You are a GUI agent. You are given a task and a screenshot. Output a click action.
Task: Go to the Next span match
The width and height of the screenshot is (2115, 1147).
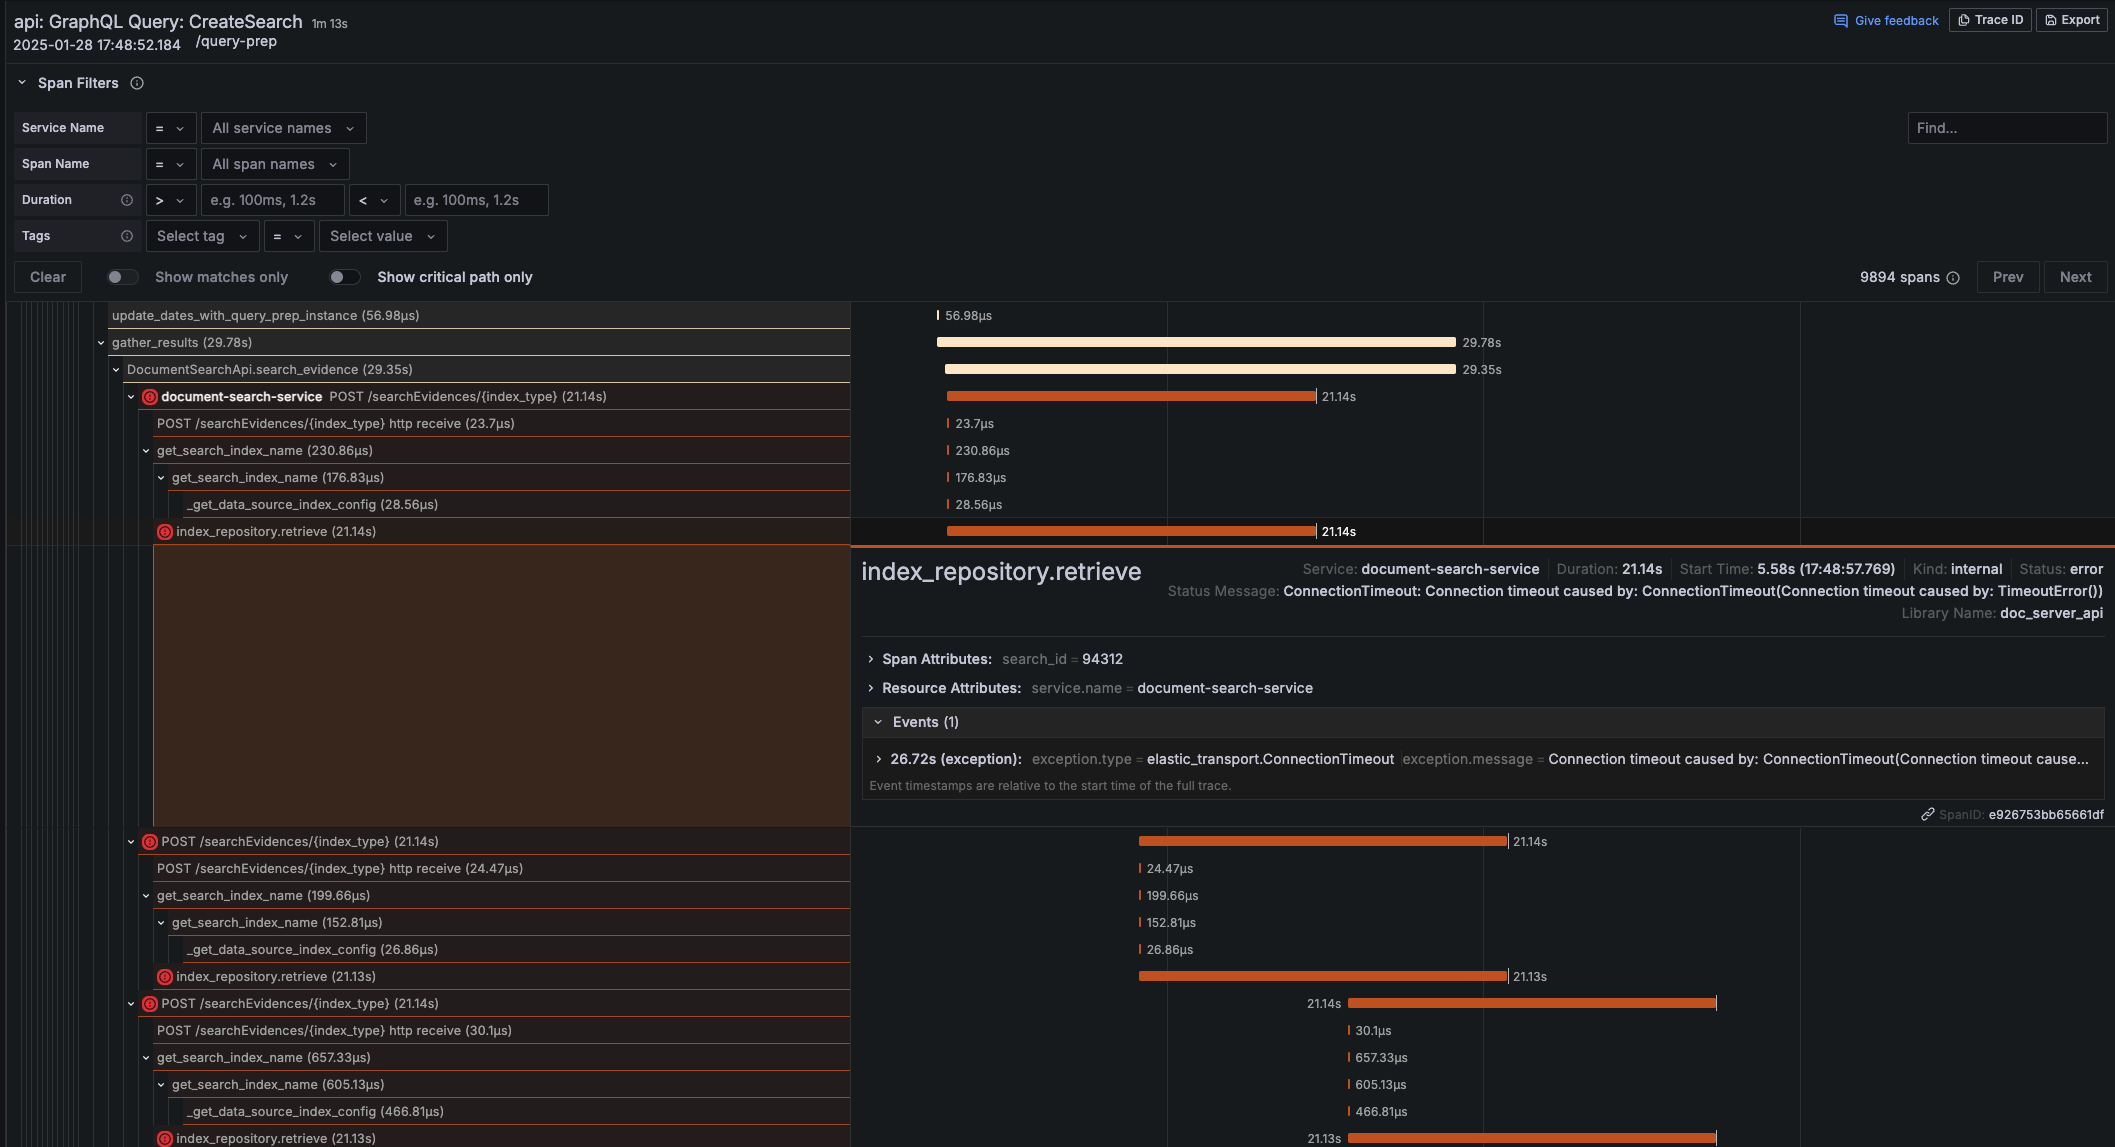2075,277
